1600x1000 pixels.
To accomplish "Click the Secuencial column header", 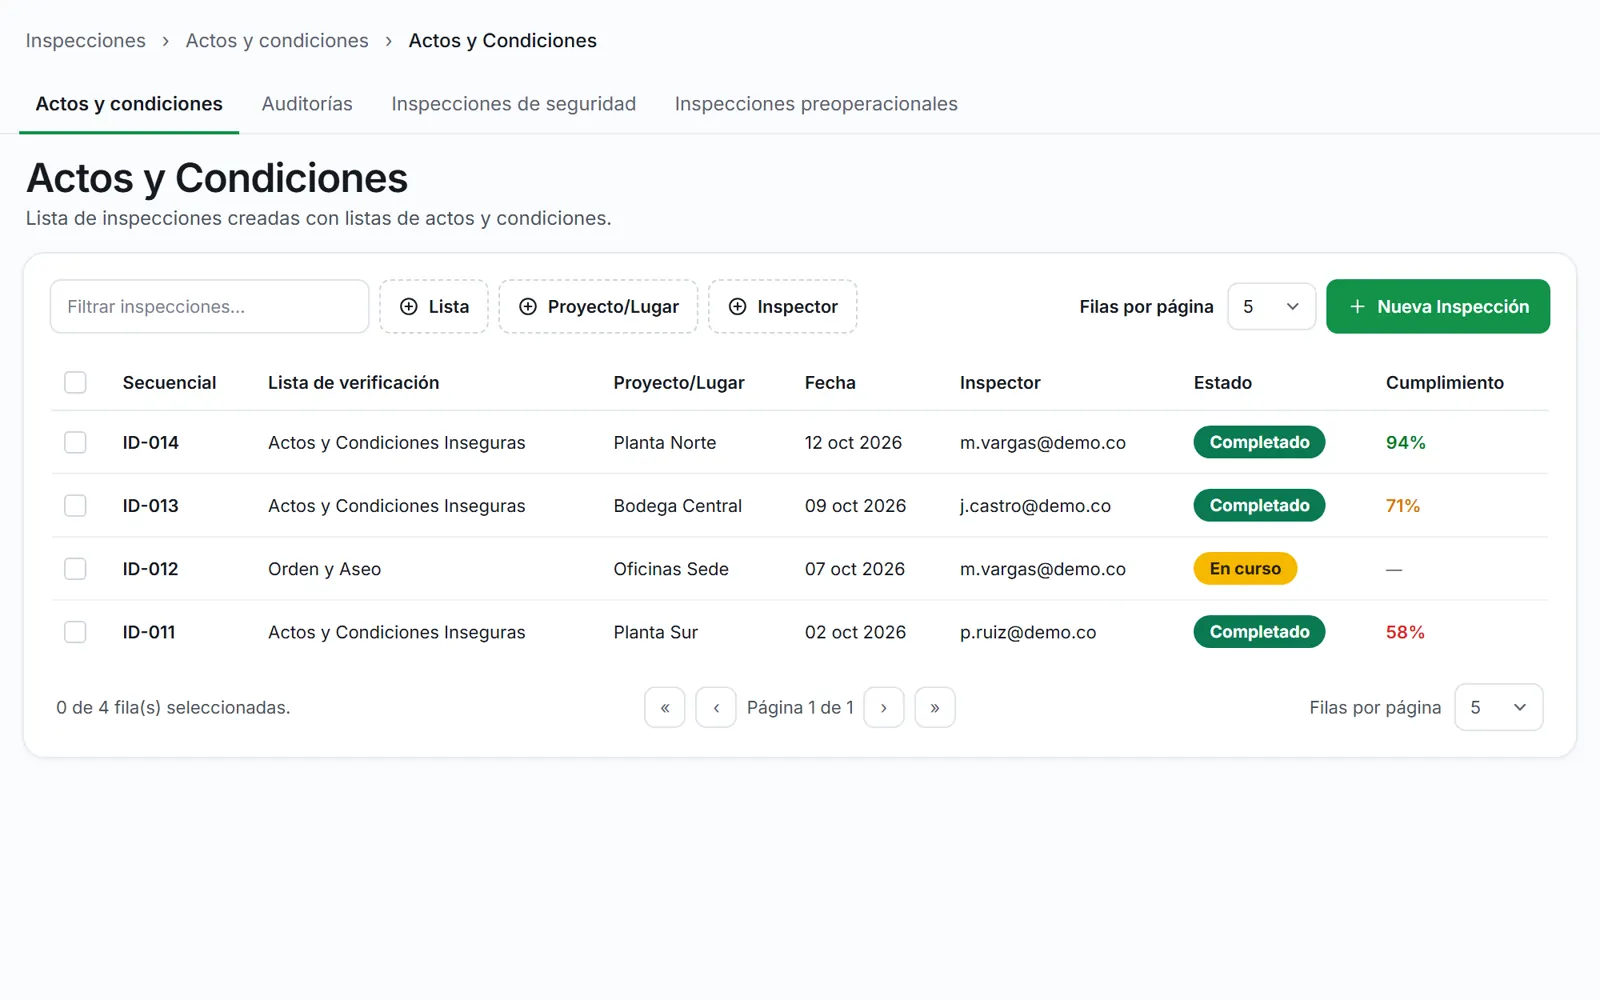I will 169,382.
